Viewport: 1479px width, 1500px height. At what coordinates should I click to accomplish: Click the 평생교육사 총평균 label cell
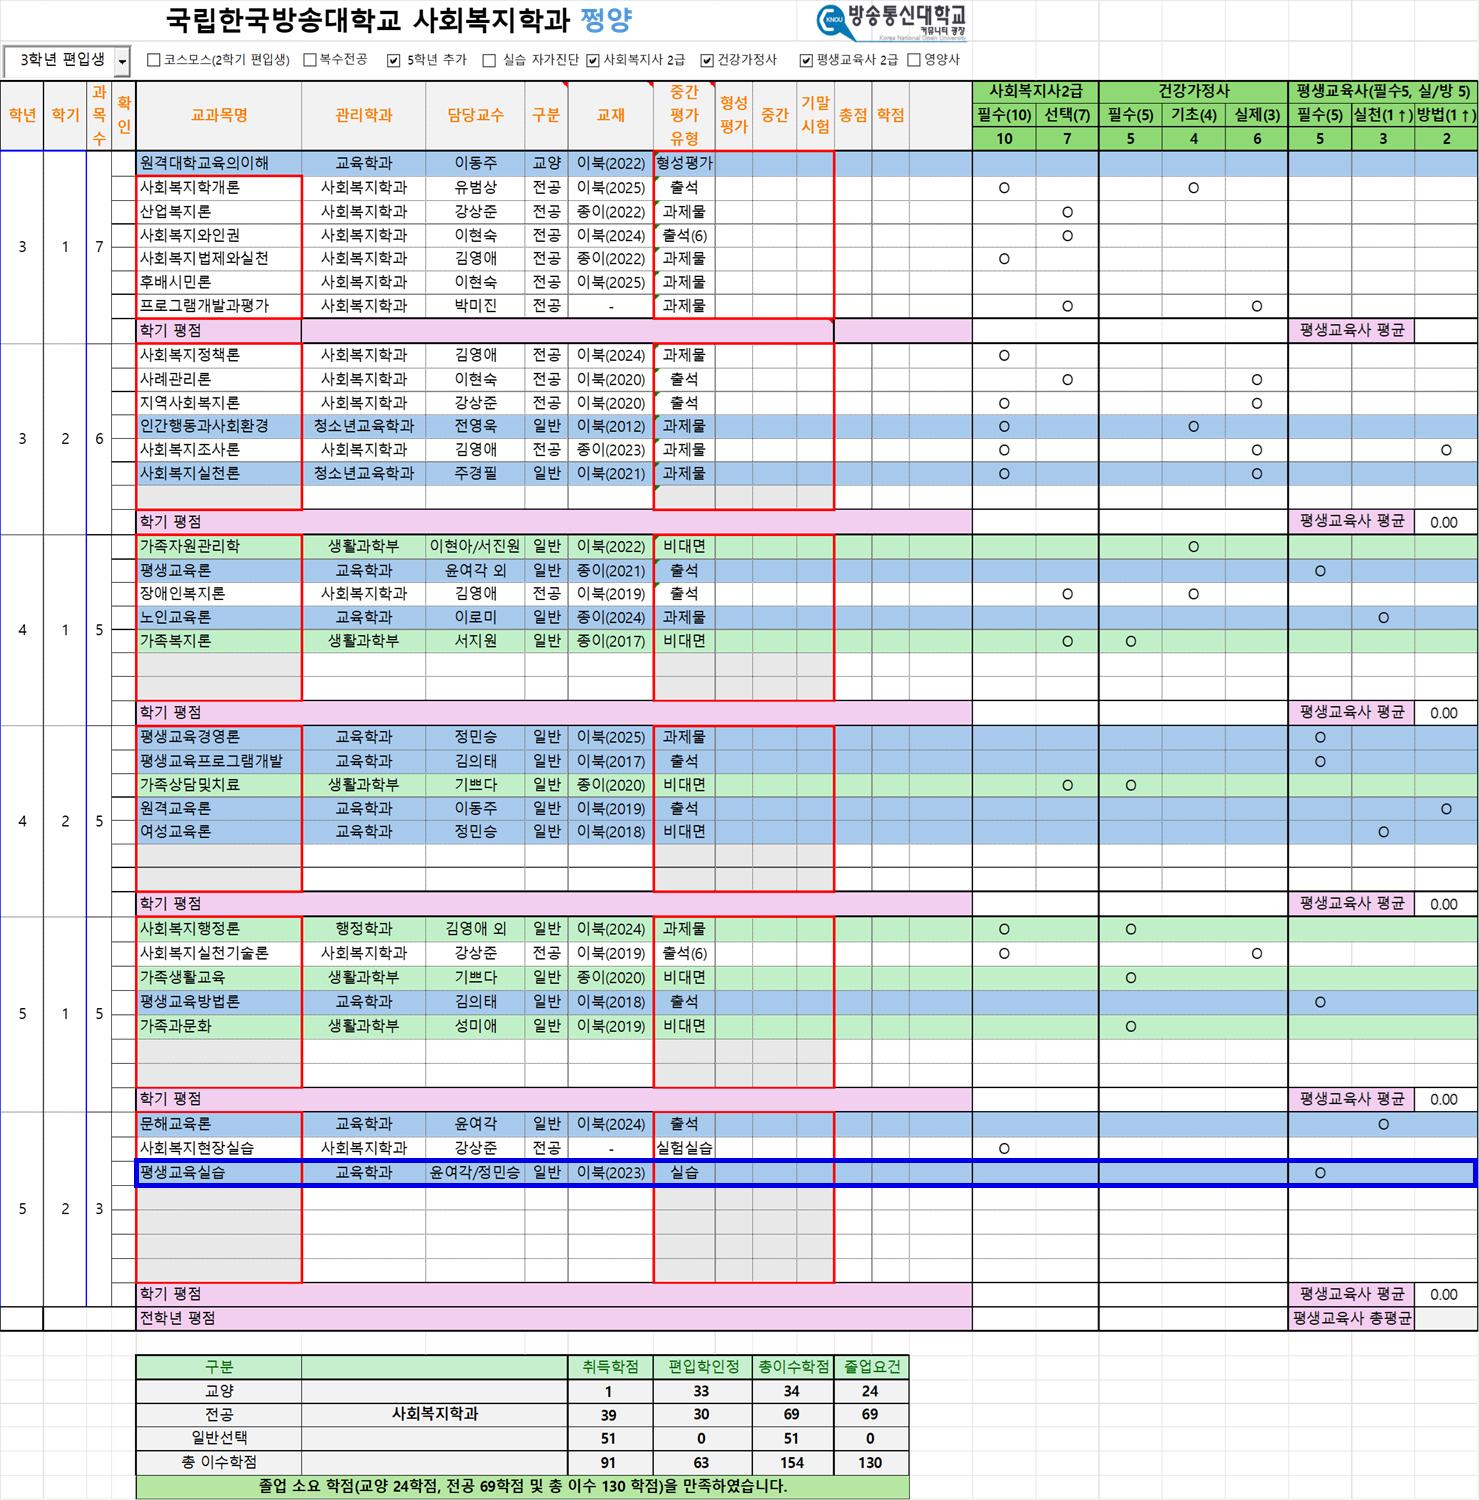(1351, 1318)
